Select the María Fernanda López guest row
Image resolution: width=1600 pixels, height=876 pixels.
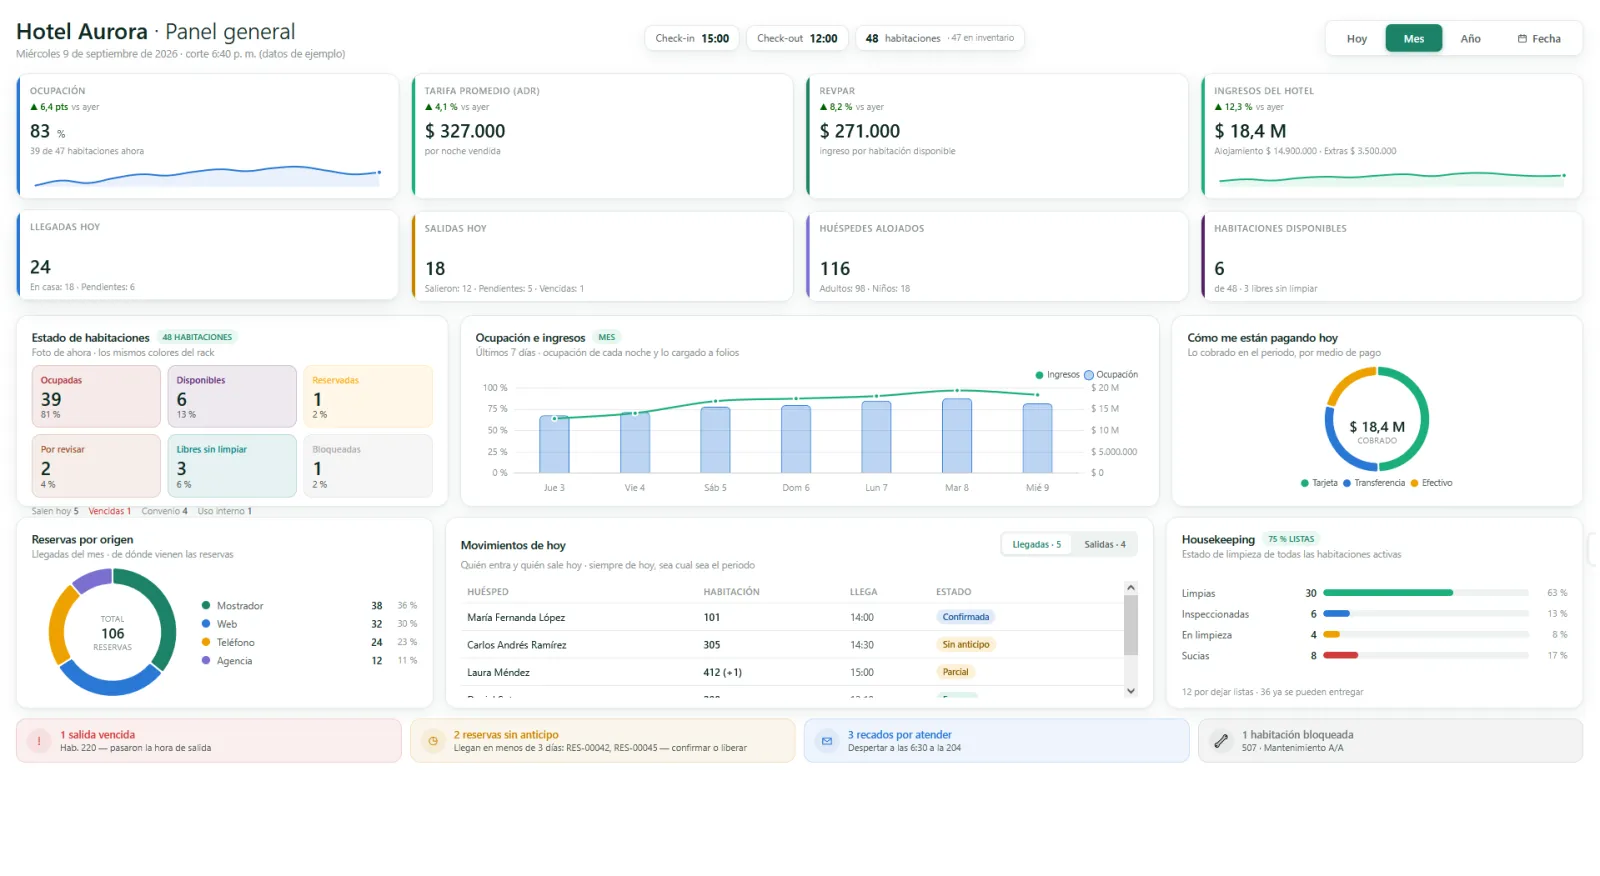tap(794, 618)
